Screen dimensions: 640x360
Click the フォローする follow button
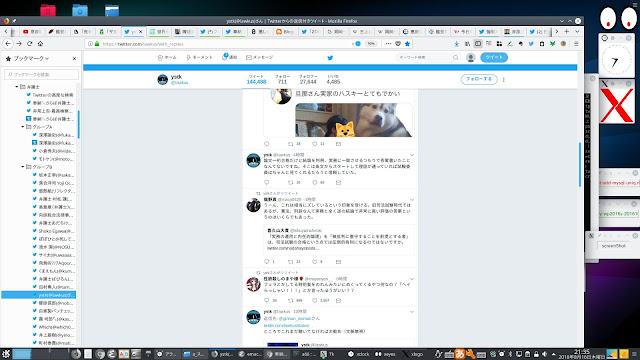coord(479,79)
